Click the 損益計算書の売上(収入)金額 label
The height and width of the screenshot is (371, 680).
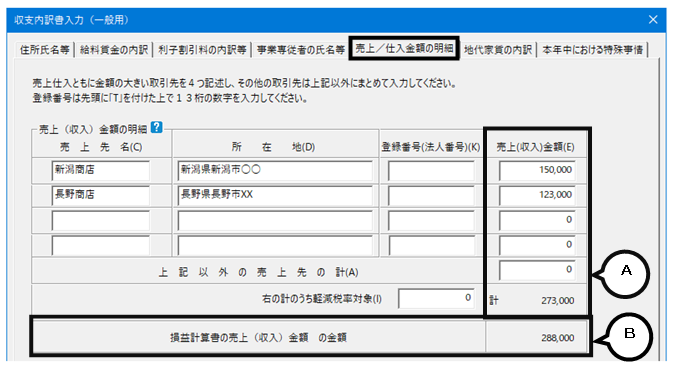pos(258,338)
